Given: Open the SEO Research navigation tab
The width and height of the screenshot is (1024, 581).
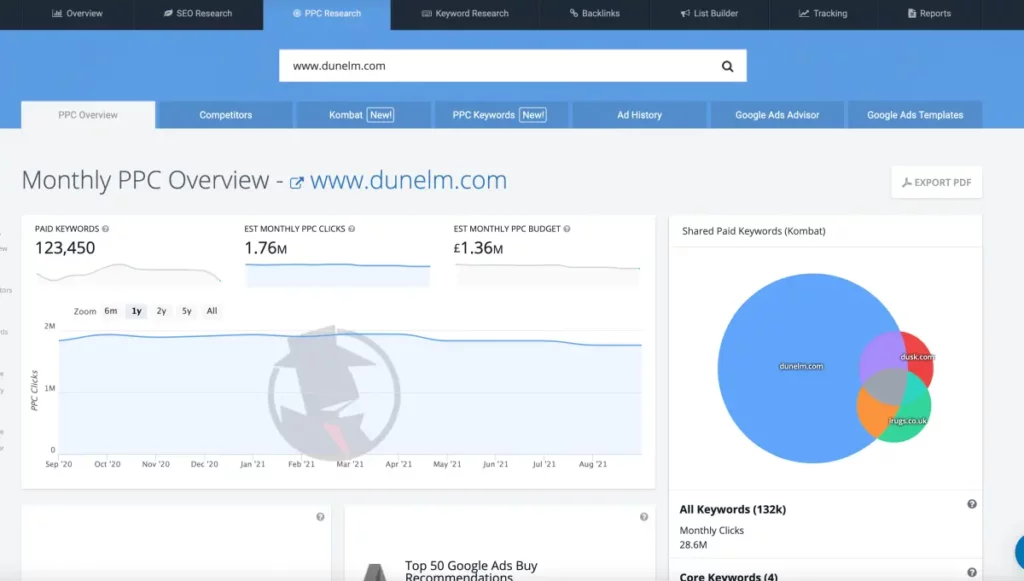Looking at the screenshot, I should pos(198,14).
